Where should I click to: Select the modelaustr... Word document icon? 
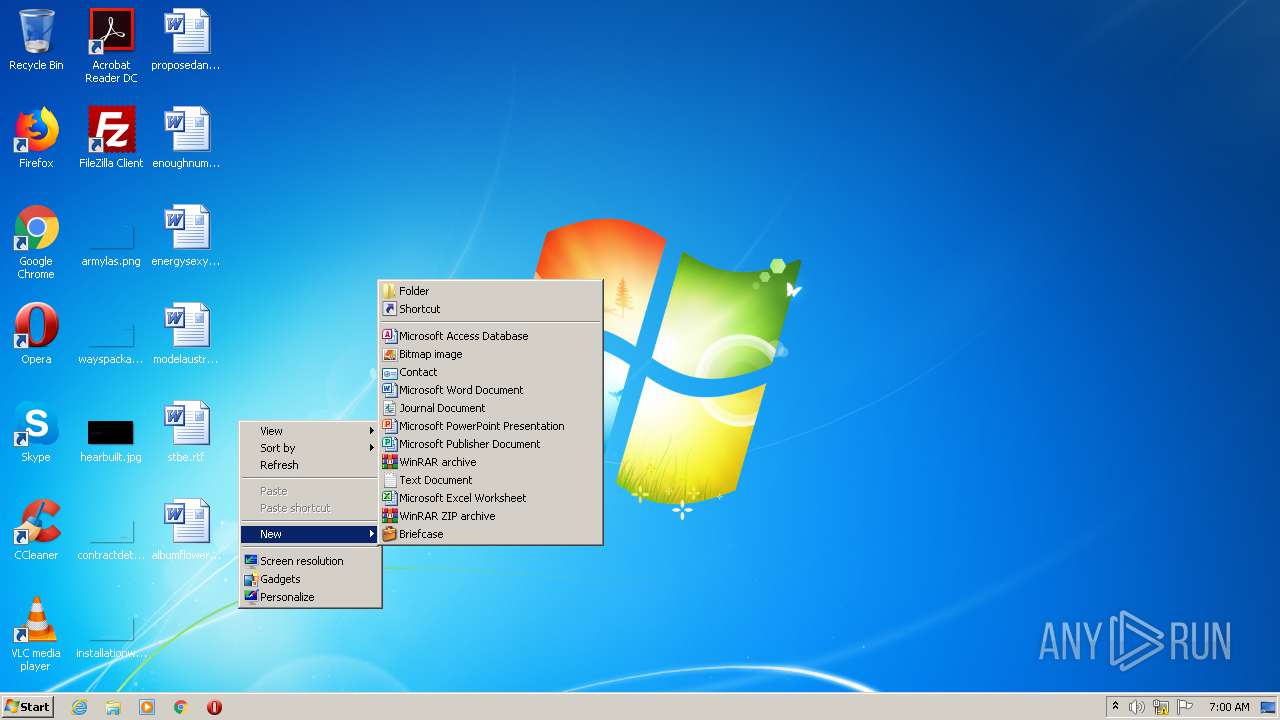pos(186,334)
